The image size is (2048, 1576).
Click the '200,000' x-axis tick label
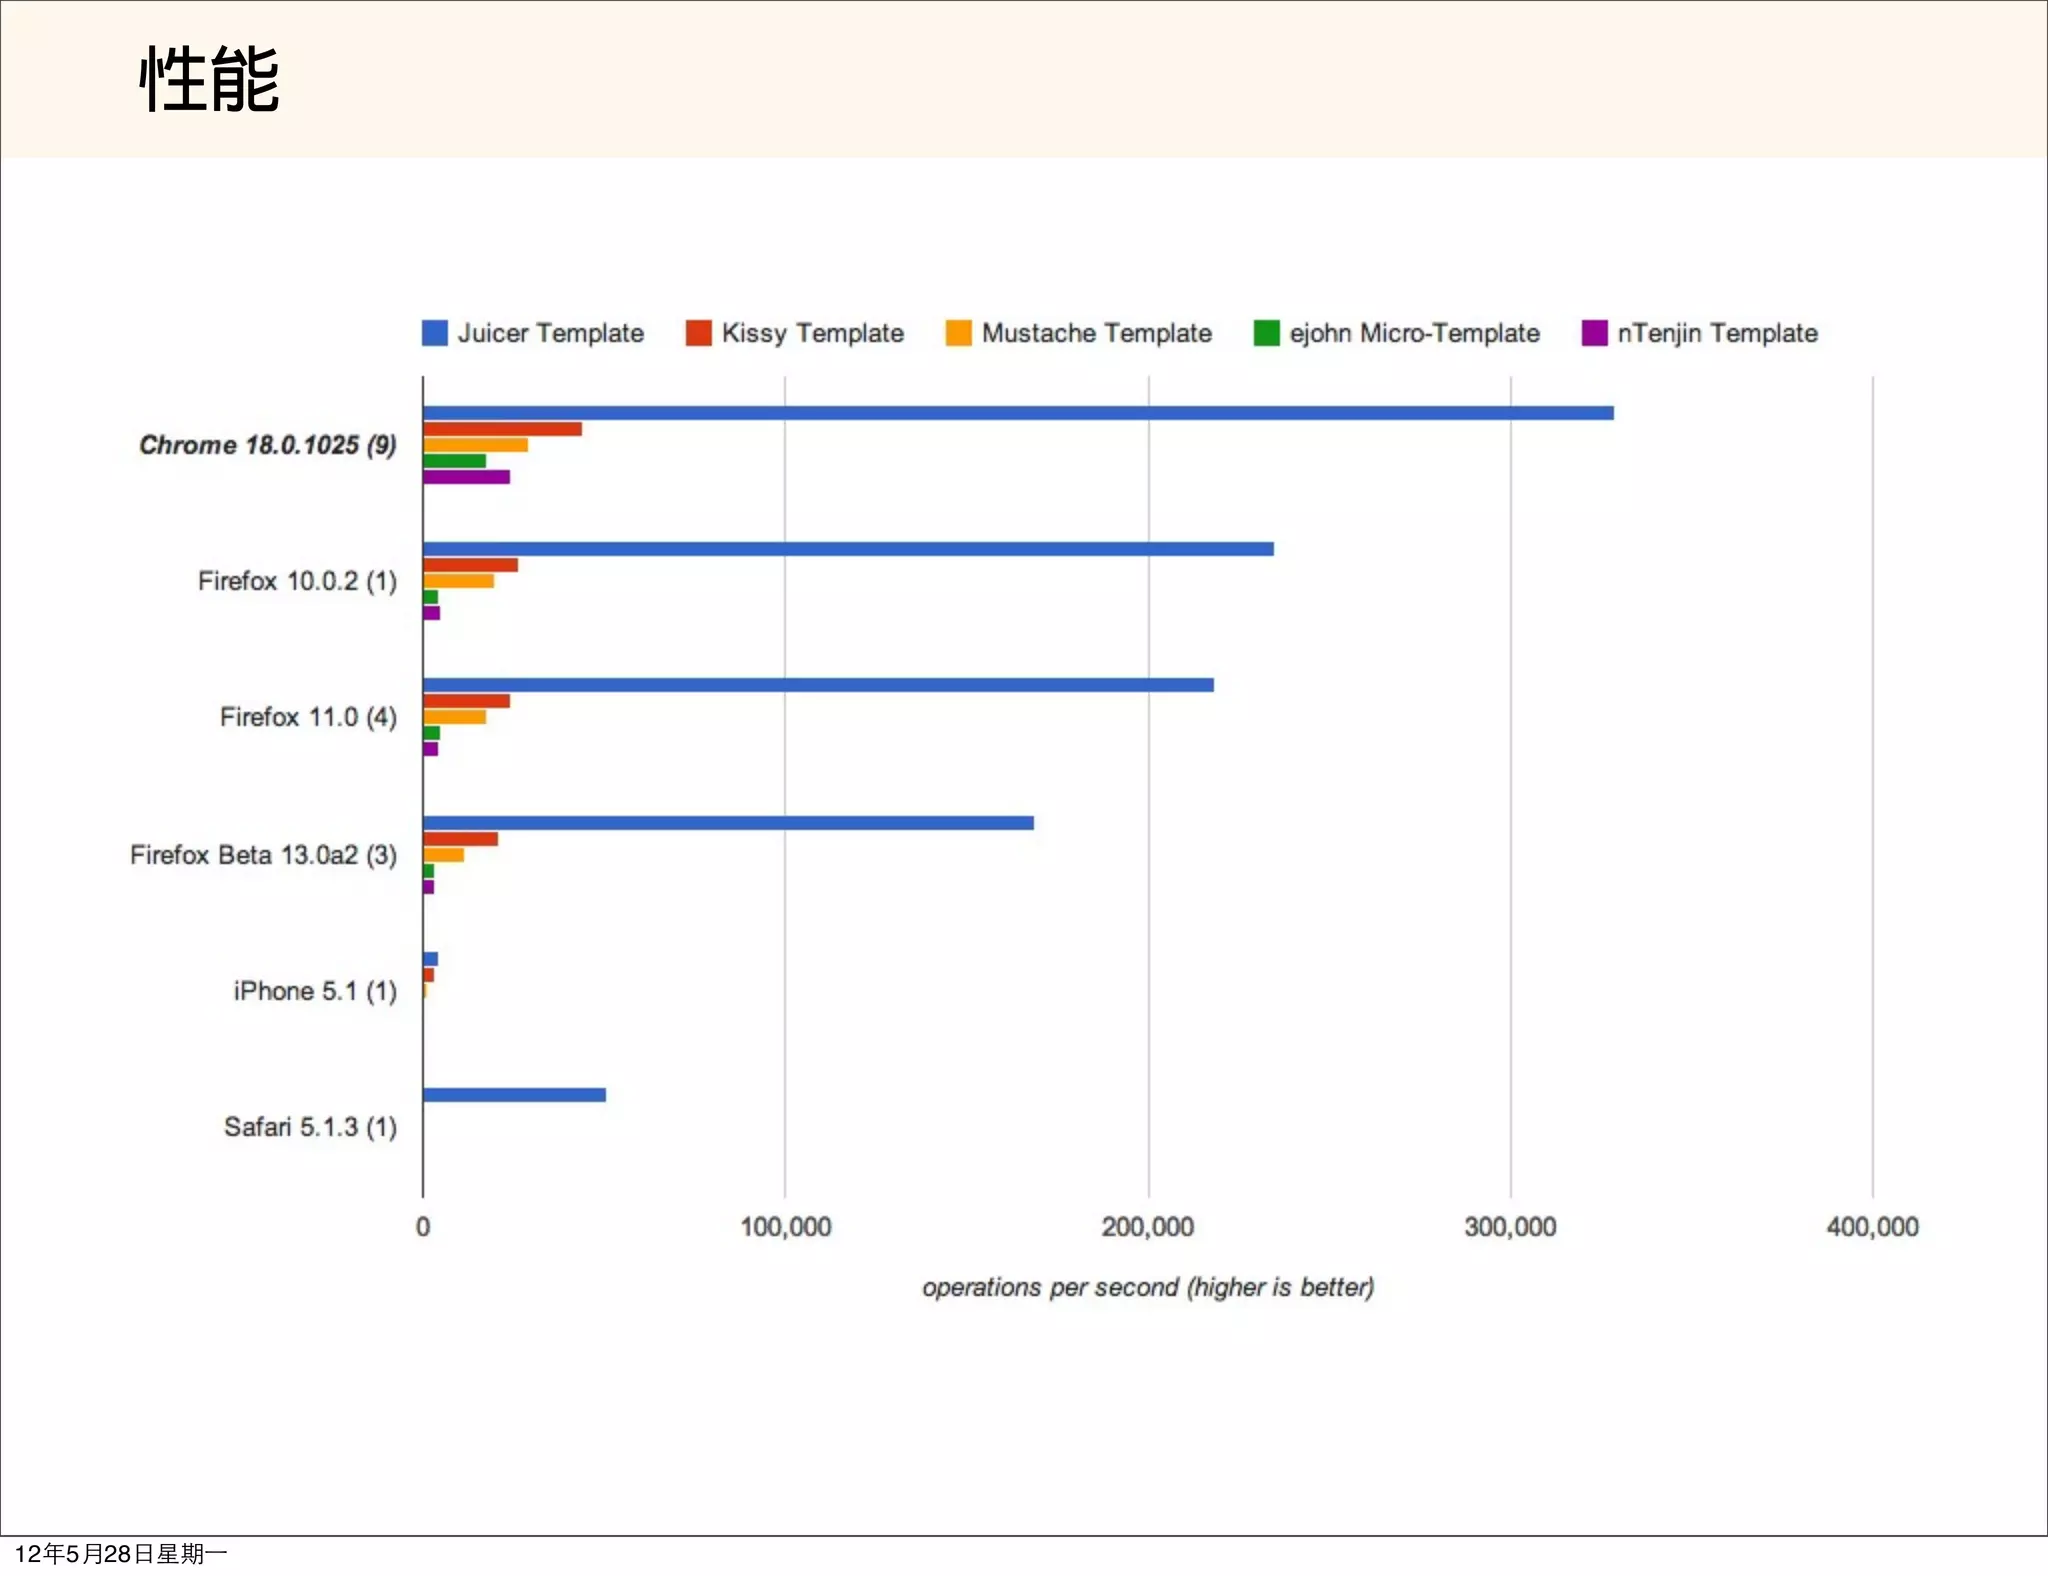point(1148,1227)
